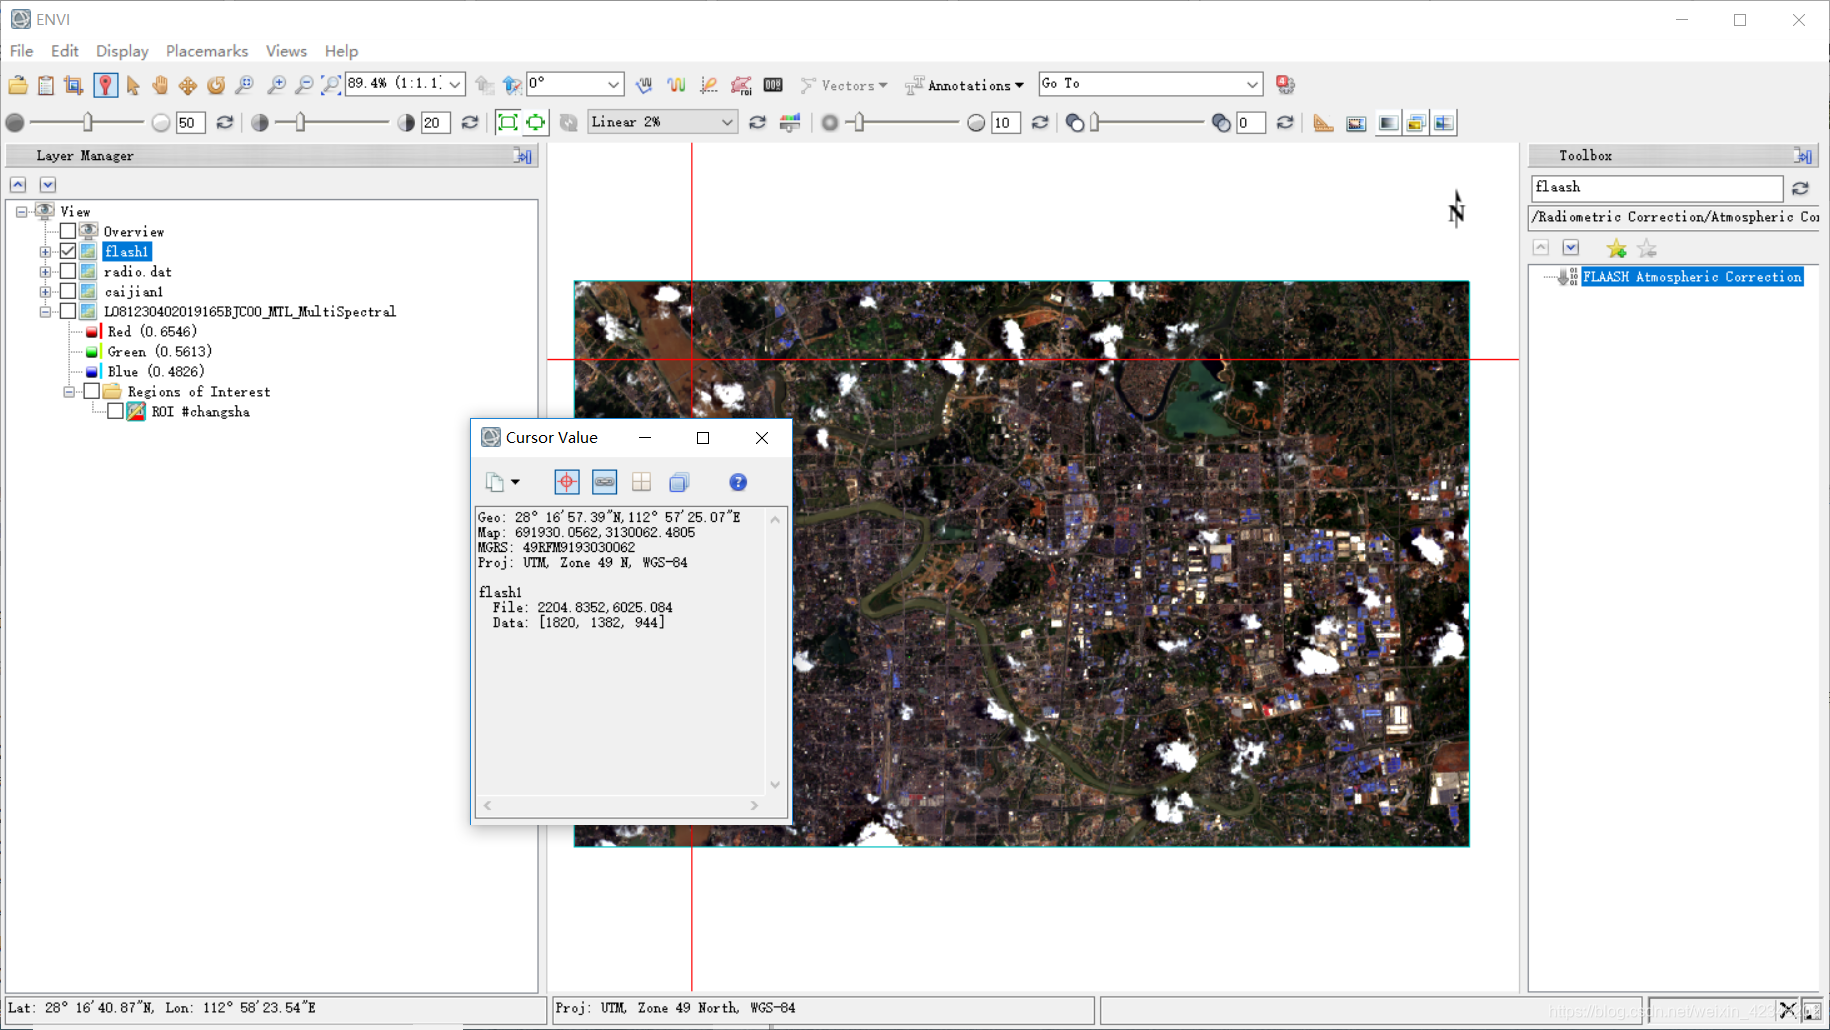The image size is (1830, 1030).
Task: Open the zoom percentage dropdown
Action: pos(455,84)
